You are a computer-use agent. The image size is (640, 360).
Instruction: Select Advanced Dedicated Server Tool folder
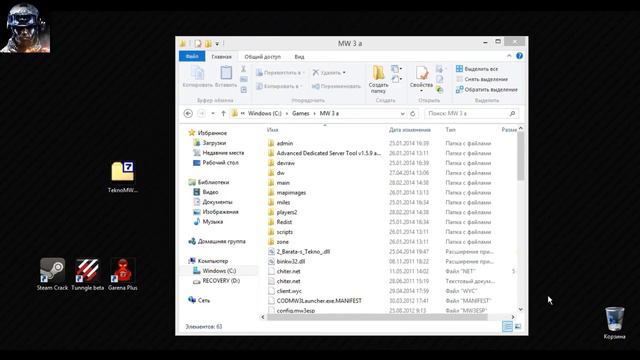324,153
